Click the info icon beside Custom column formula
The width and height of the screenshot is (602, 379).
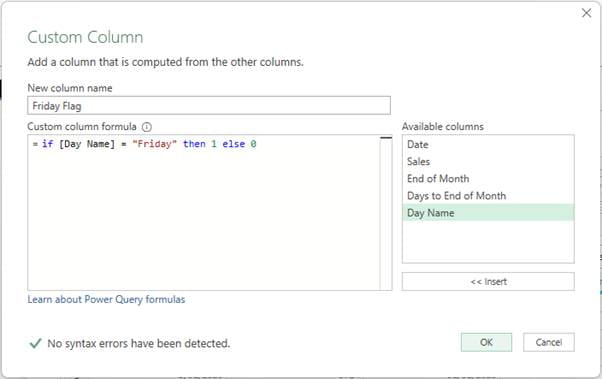click(x=147, y=127)
